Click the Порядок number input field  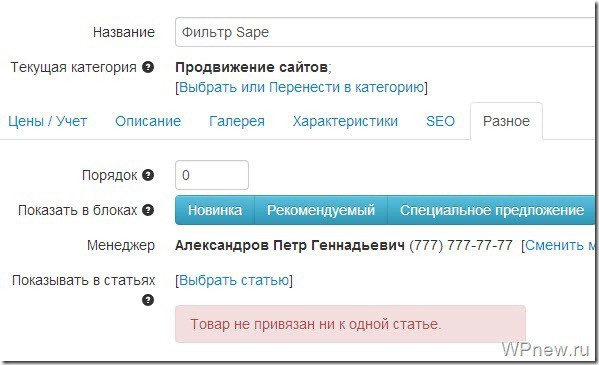click(212, 175)
